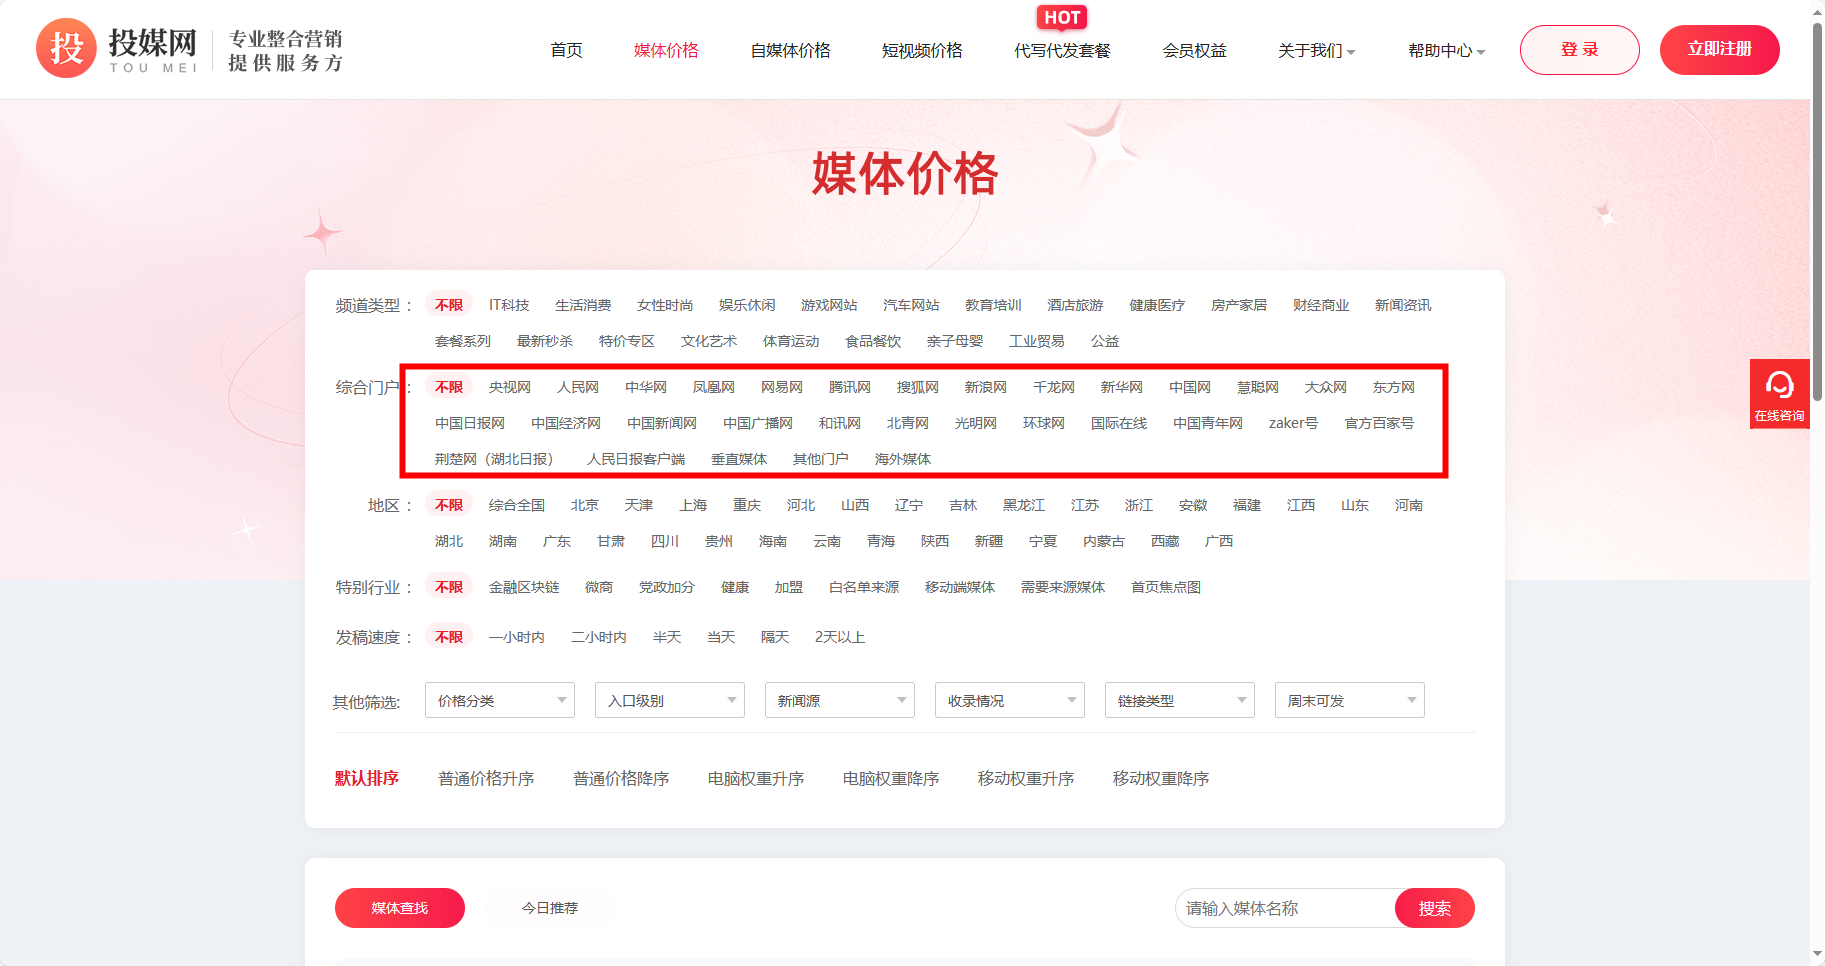
Task: Expand the 帮助中心 dropdown menu
Action: [1446, 50]
